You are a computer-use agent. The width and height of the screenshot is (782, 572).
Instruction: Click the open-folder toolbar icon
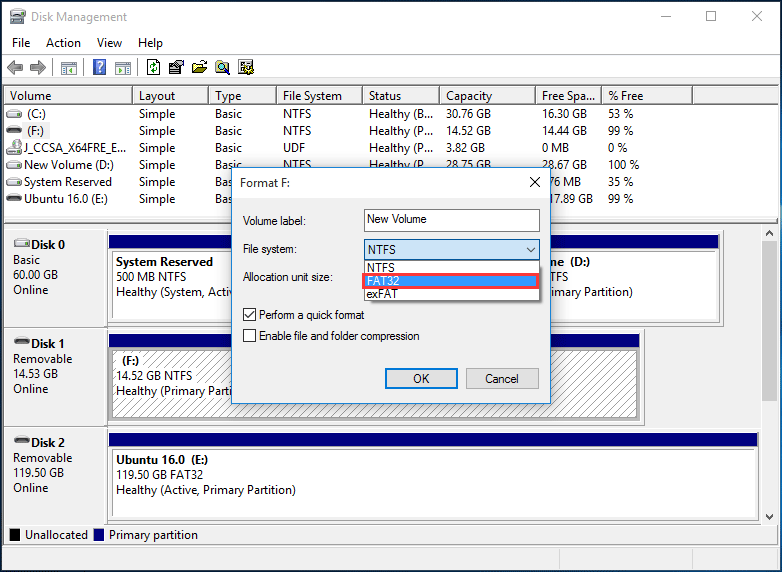[199, 67]
